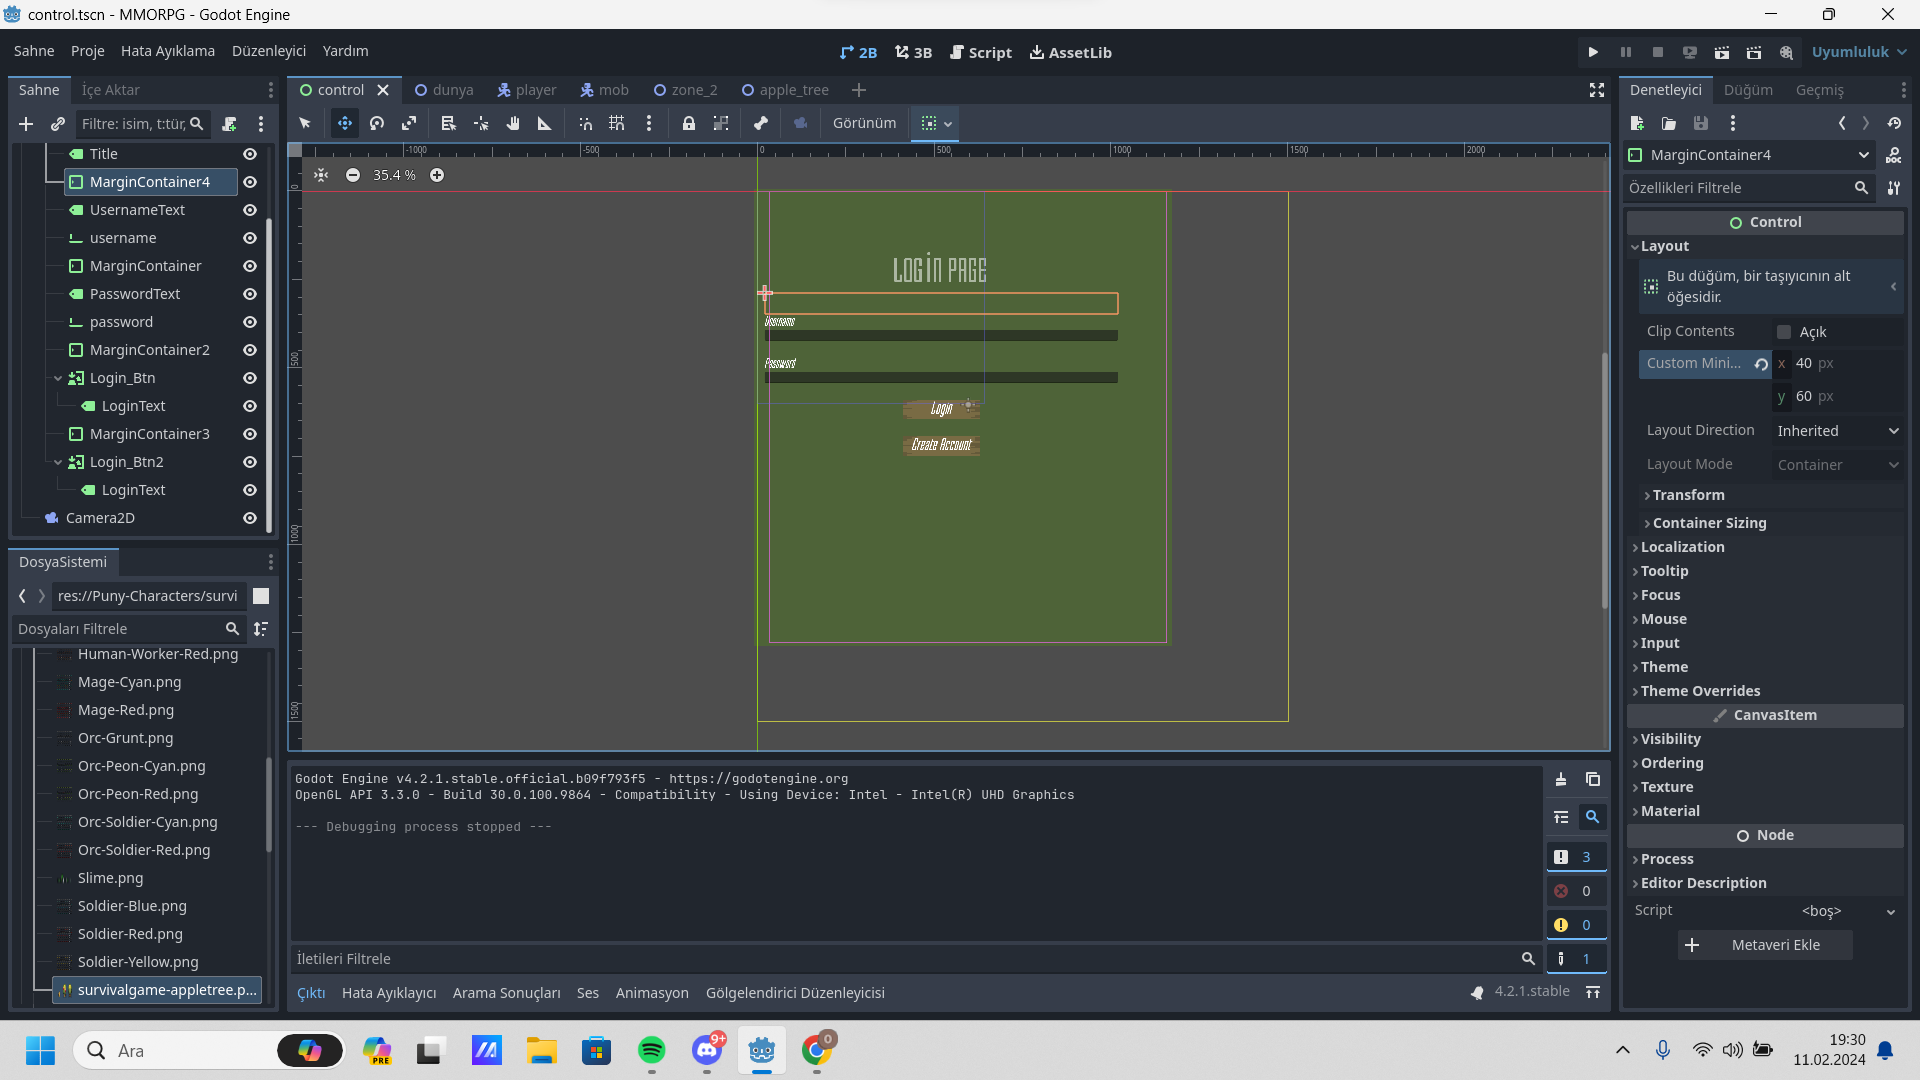The width and height of the screenshot is (1920, 1080).
Task: Clear the output log
Action: coord(1561,780)
